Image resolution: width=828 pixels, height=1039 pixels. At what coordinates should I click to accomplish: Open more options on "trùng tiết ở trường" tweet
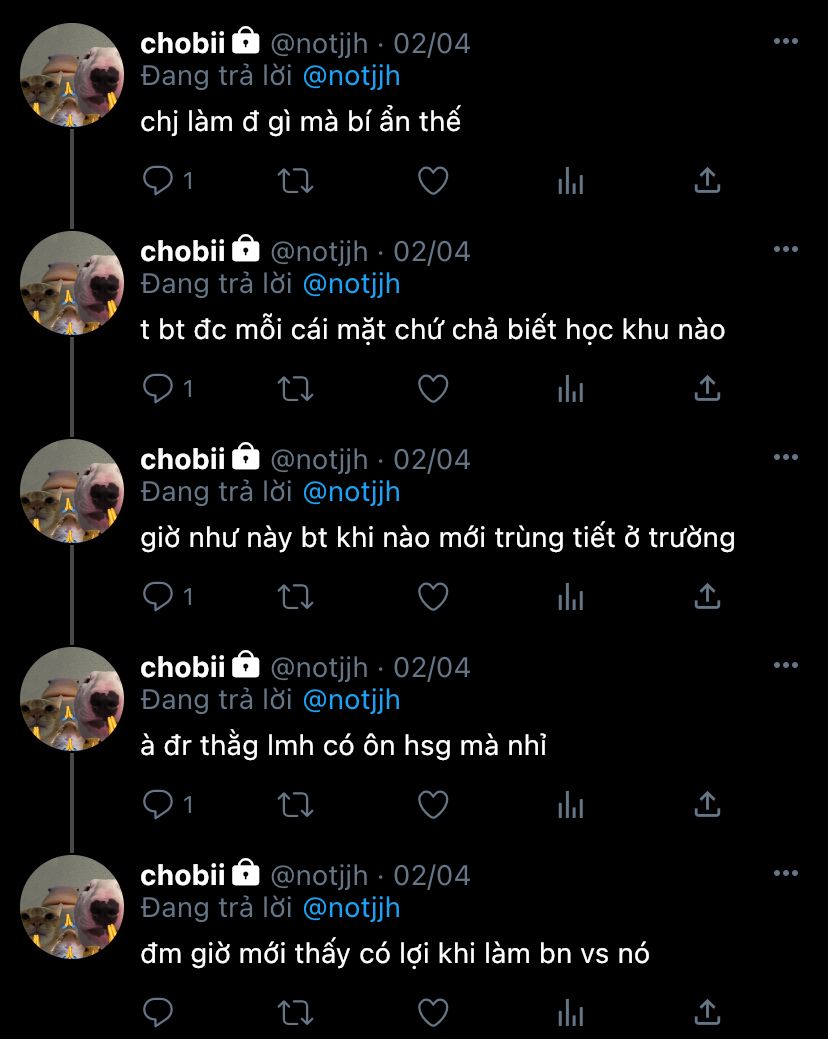(x=786, y=457)
